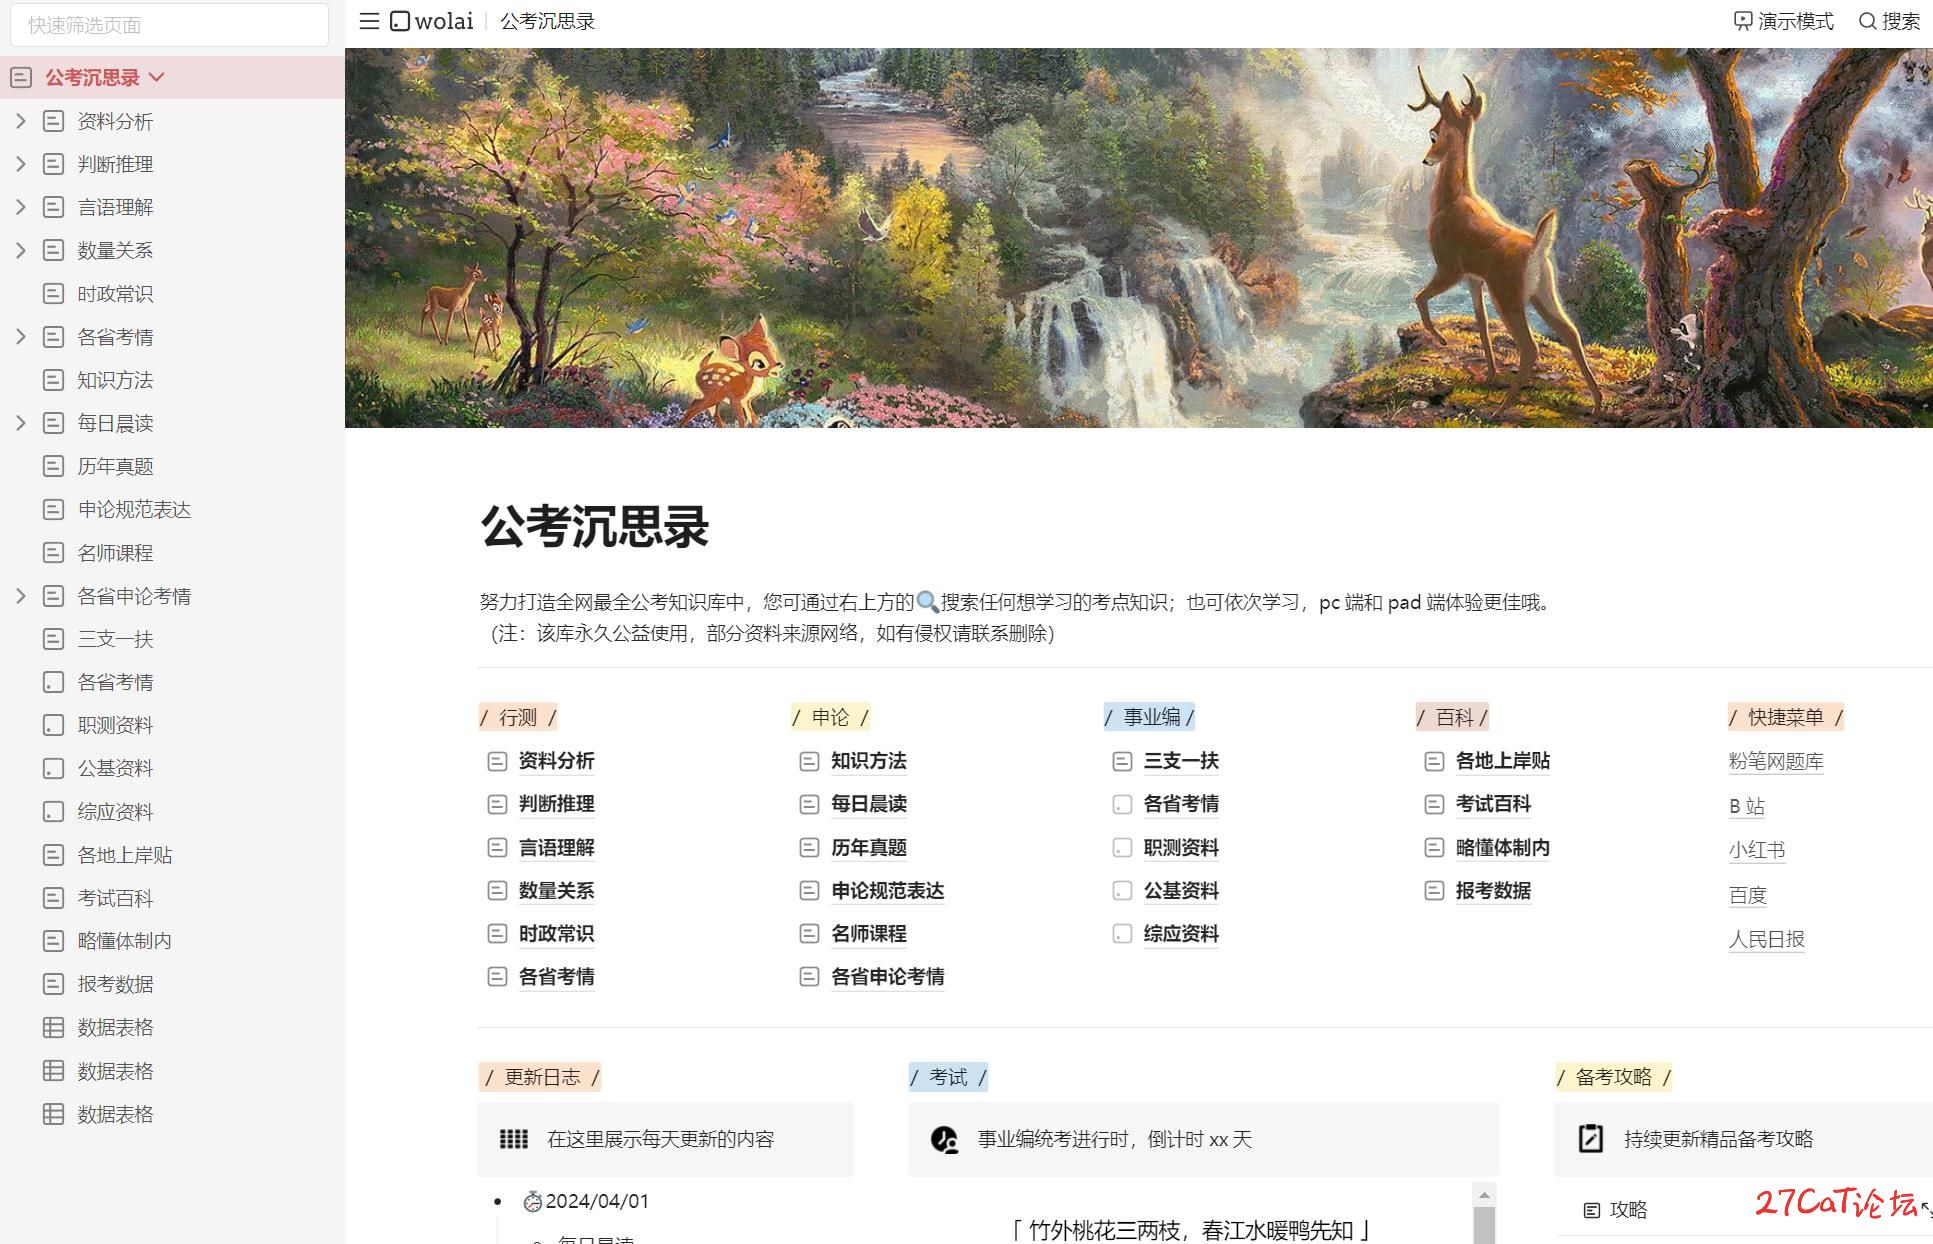Open 名师课程 in the sidebar
1933x1244 pixels.
click(116, 553)
